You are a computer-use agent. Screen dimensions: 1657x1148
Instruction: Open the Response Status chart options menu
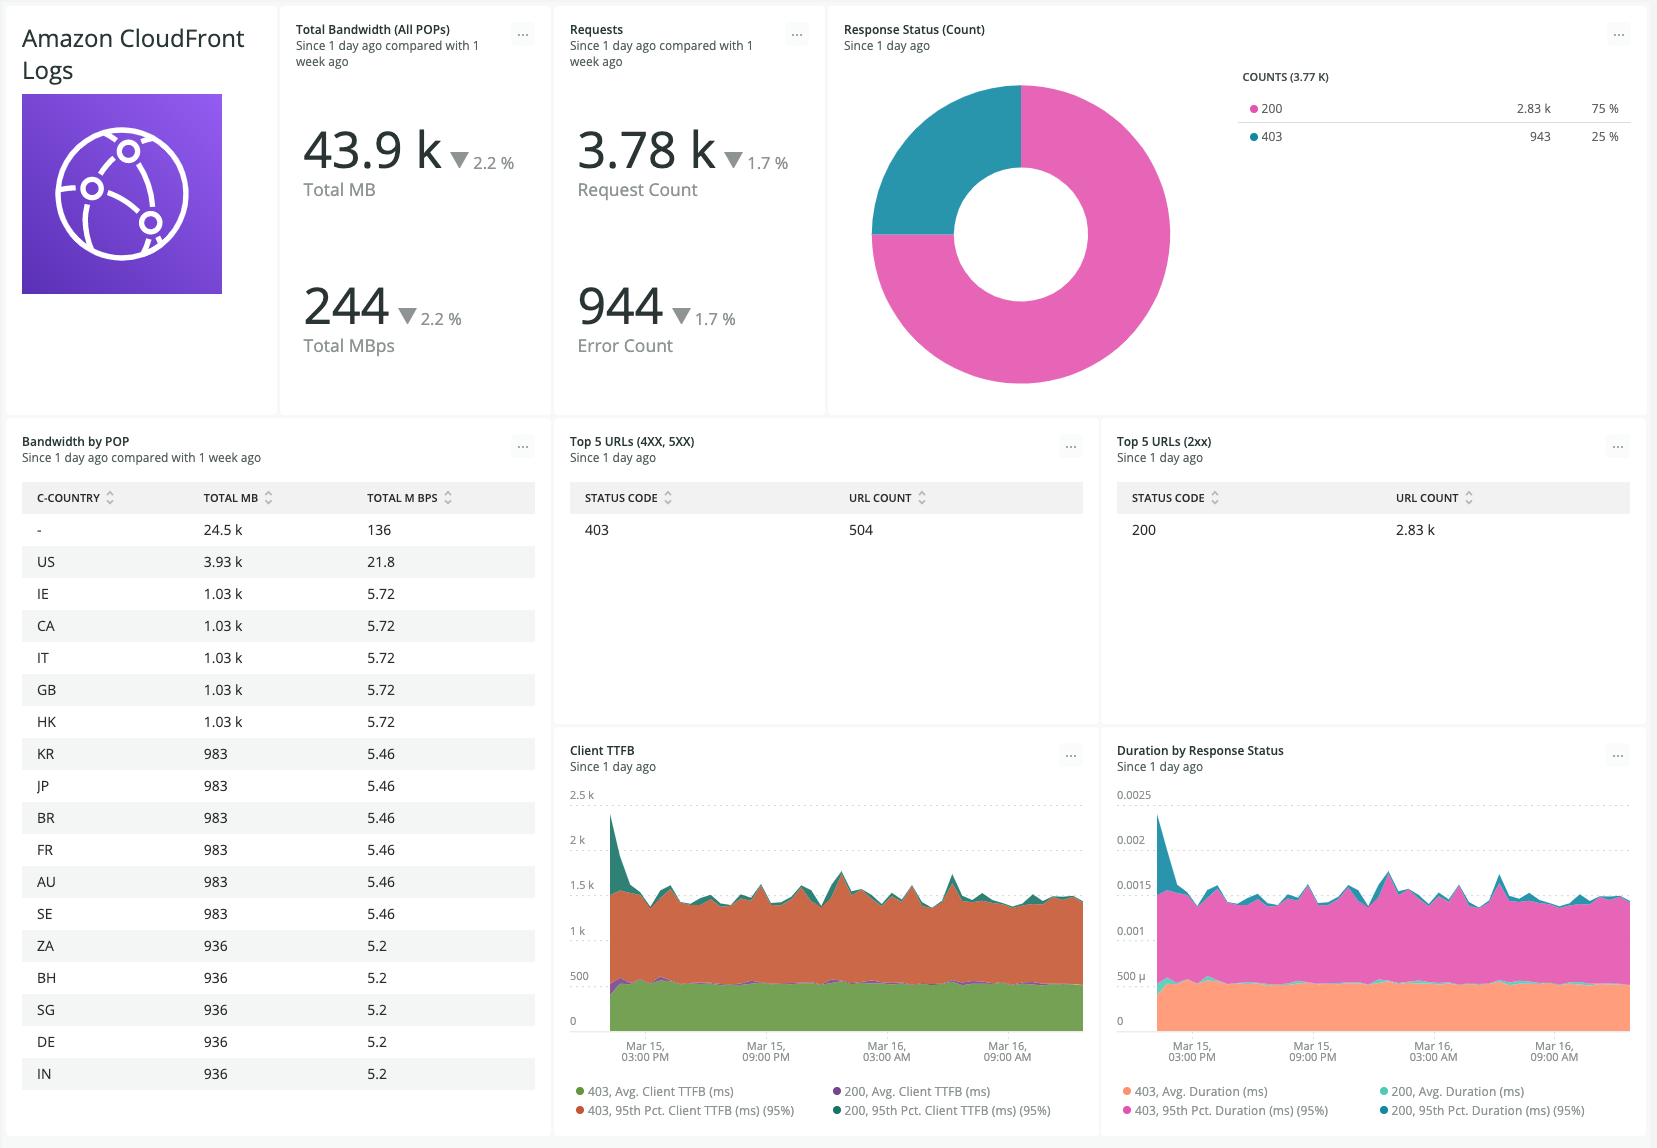[x=1619, y=34]
